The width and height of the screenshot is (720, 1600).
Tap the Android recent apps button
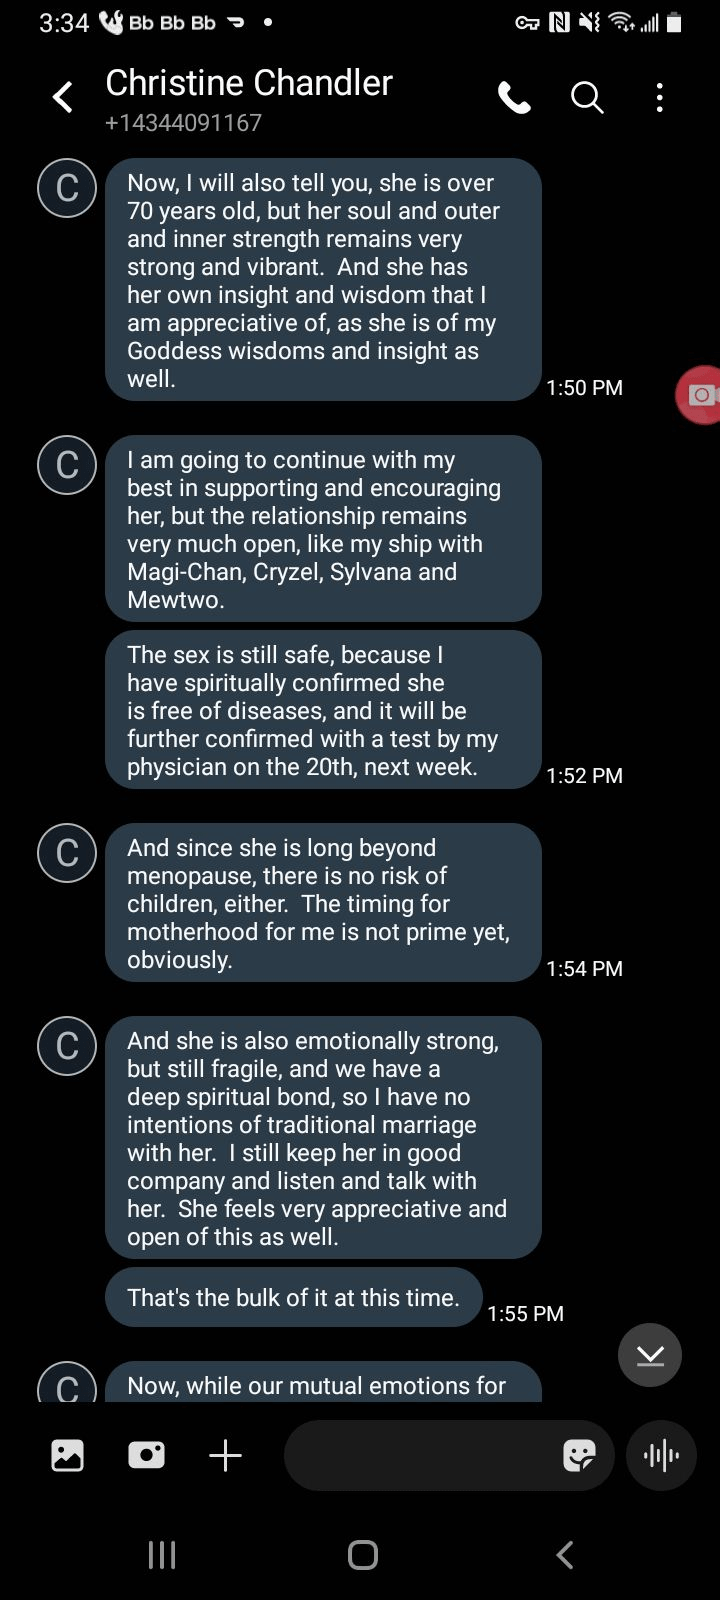(x=162, y=1555)
